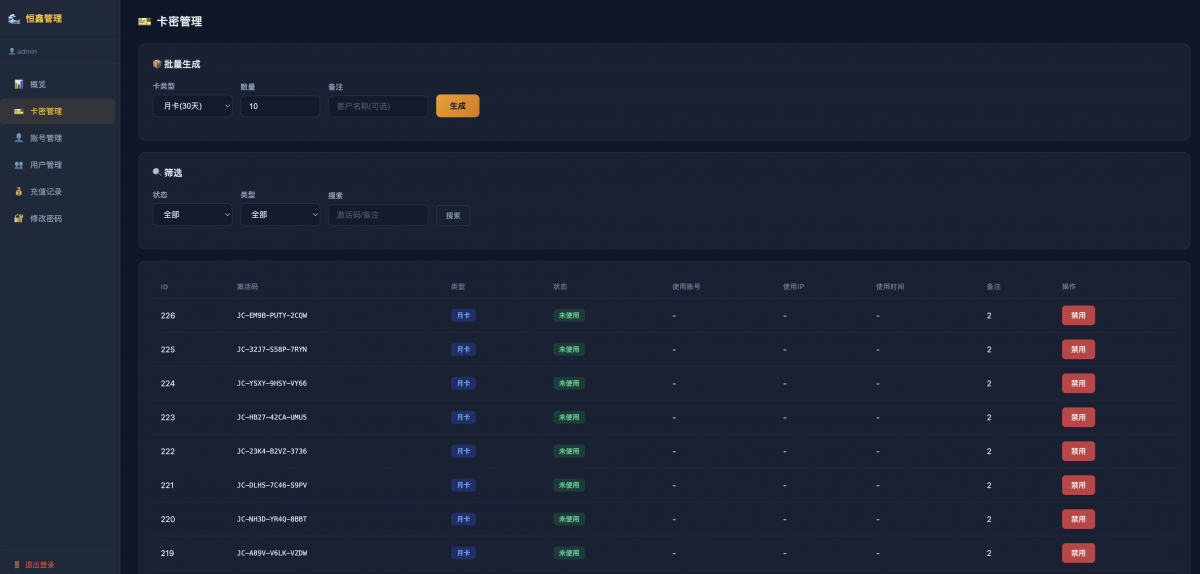The height and width of the screenshot is (574, 1200).
Task: Click activation code JC-YSXY-9HSY-VY66
Action: 272,383
